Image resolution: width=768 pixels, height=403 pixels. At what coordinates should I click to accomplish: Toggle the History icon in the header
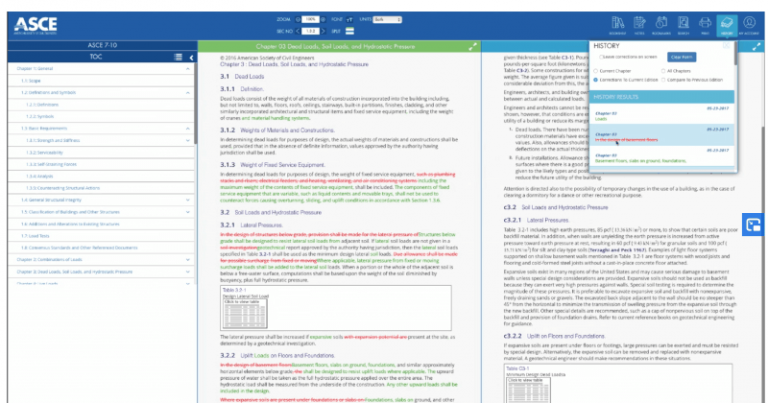[727, 25]
